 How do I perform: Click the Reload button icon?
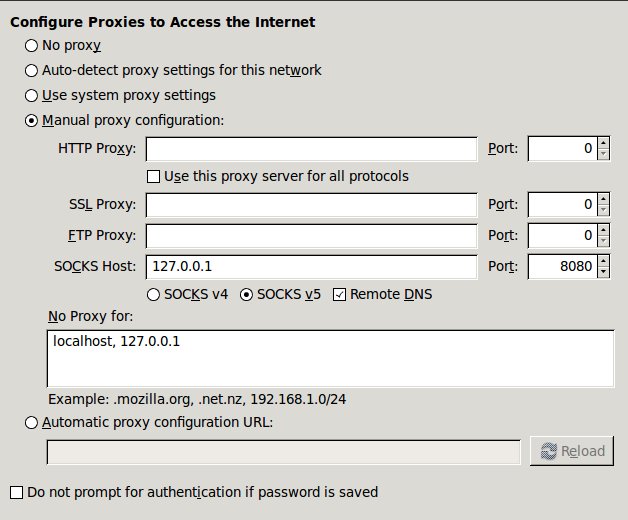pyautogui.click(x=549, y=451)
